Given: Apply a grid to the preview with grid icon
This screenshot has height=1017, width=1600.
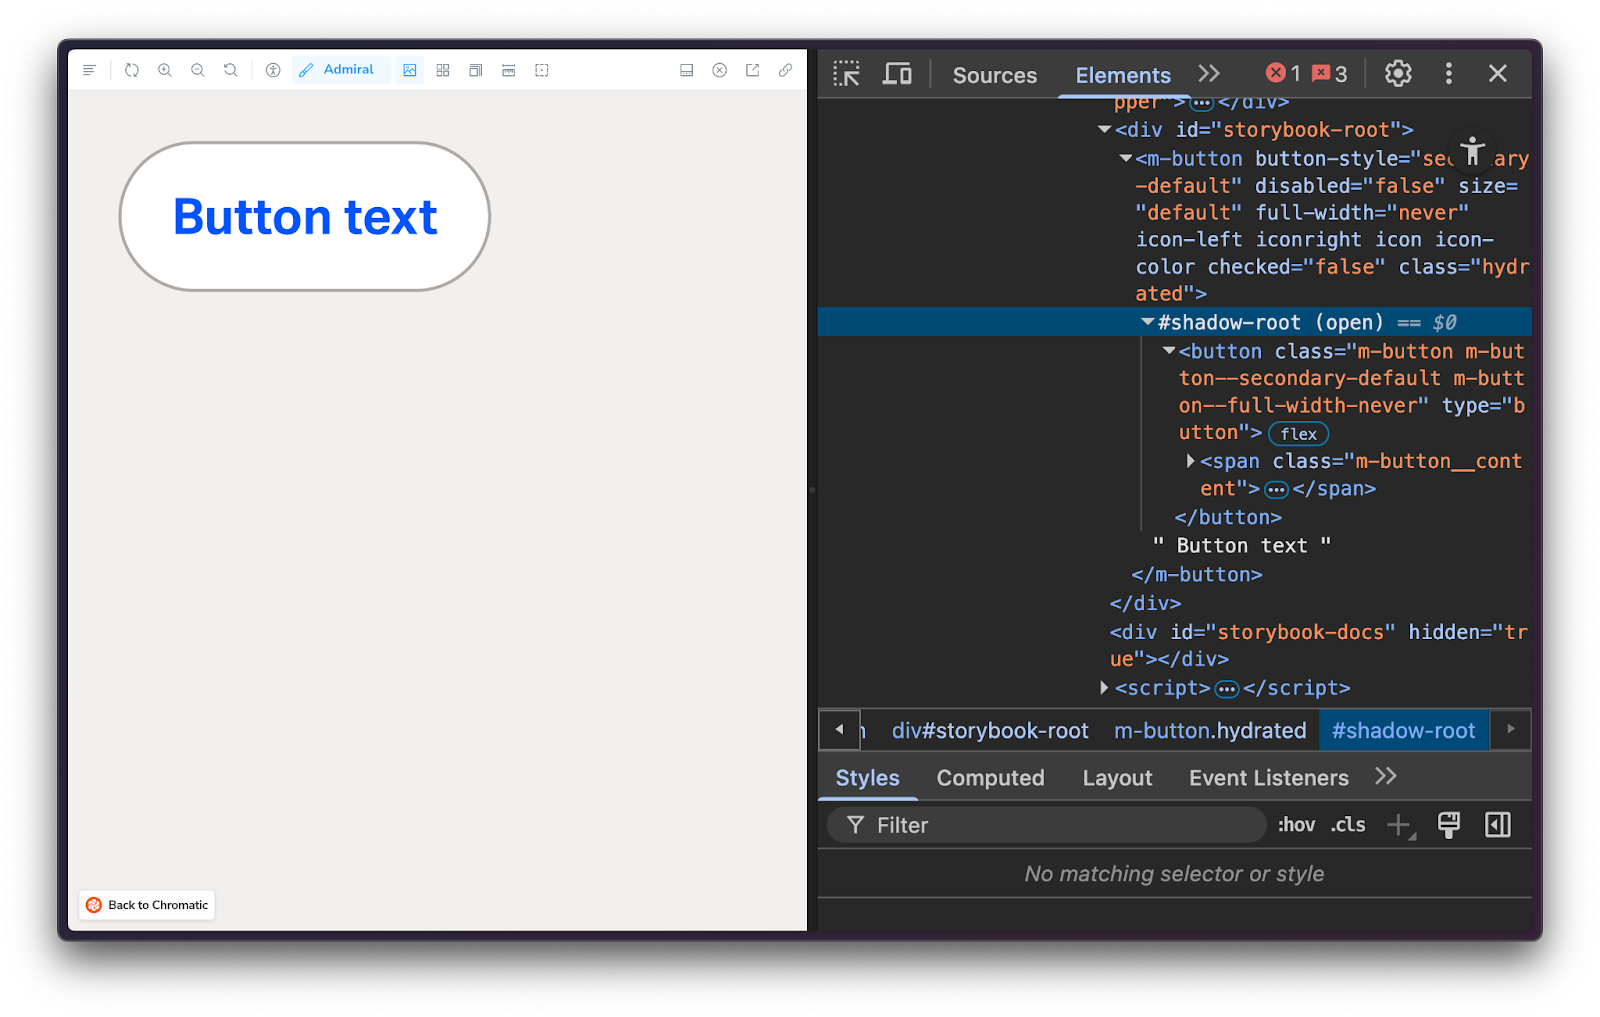Looking at the screenshot, I should 442,70.
